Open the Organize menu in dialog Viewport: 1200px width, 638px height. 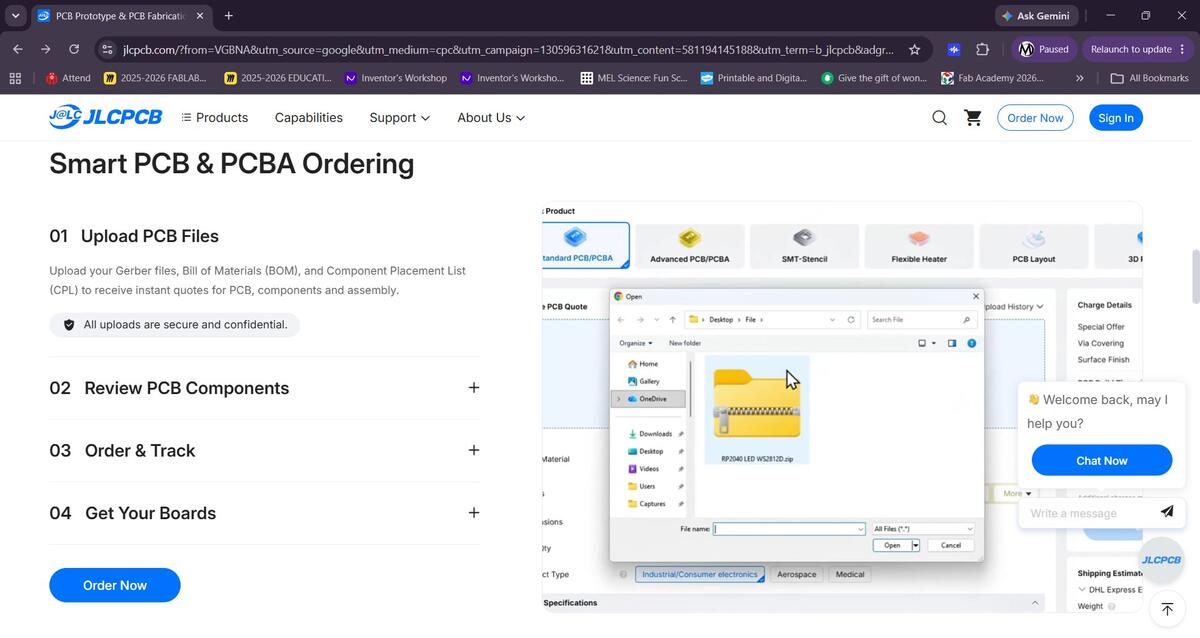[635, 343]
